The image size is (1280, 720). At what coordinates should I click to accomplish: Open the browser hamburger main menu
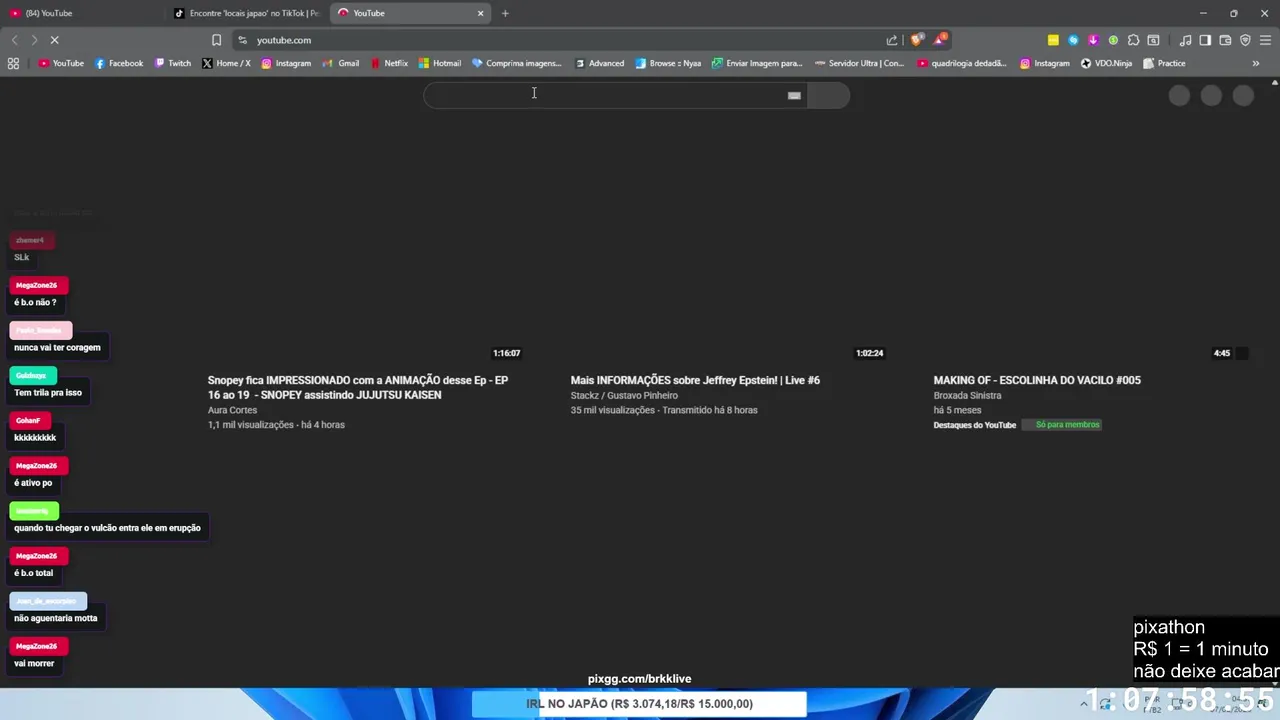[1265, 40]
